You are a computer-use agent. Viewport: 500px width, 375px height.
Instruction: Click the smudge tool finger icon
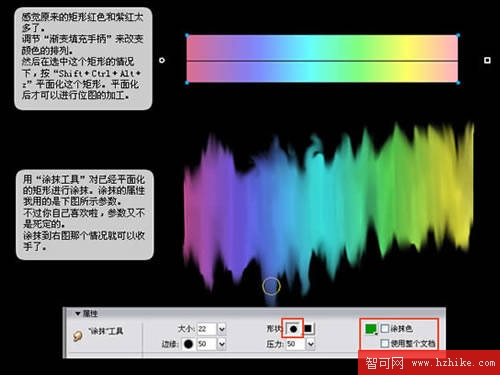pyautogui.click(x=78, y=336)
